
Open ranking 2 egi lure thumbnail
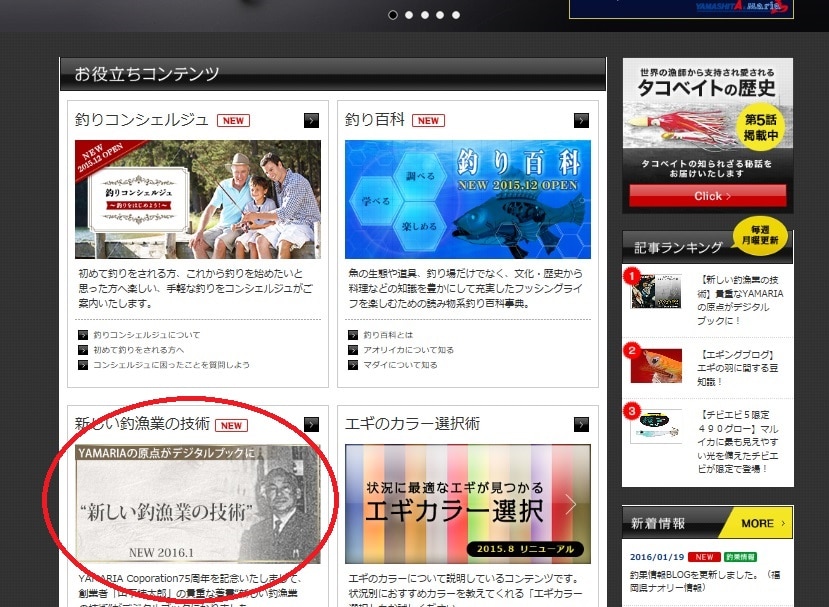[656, 365]
